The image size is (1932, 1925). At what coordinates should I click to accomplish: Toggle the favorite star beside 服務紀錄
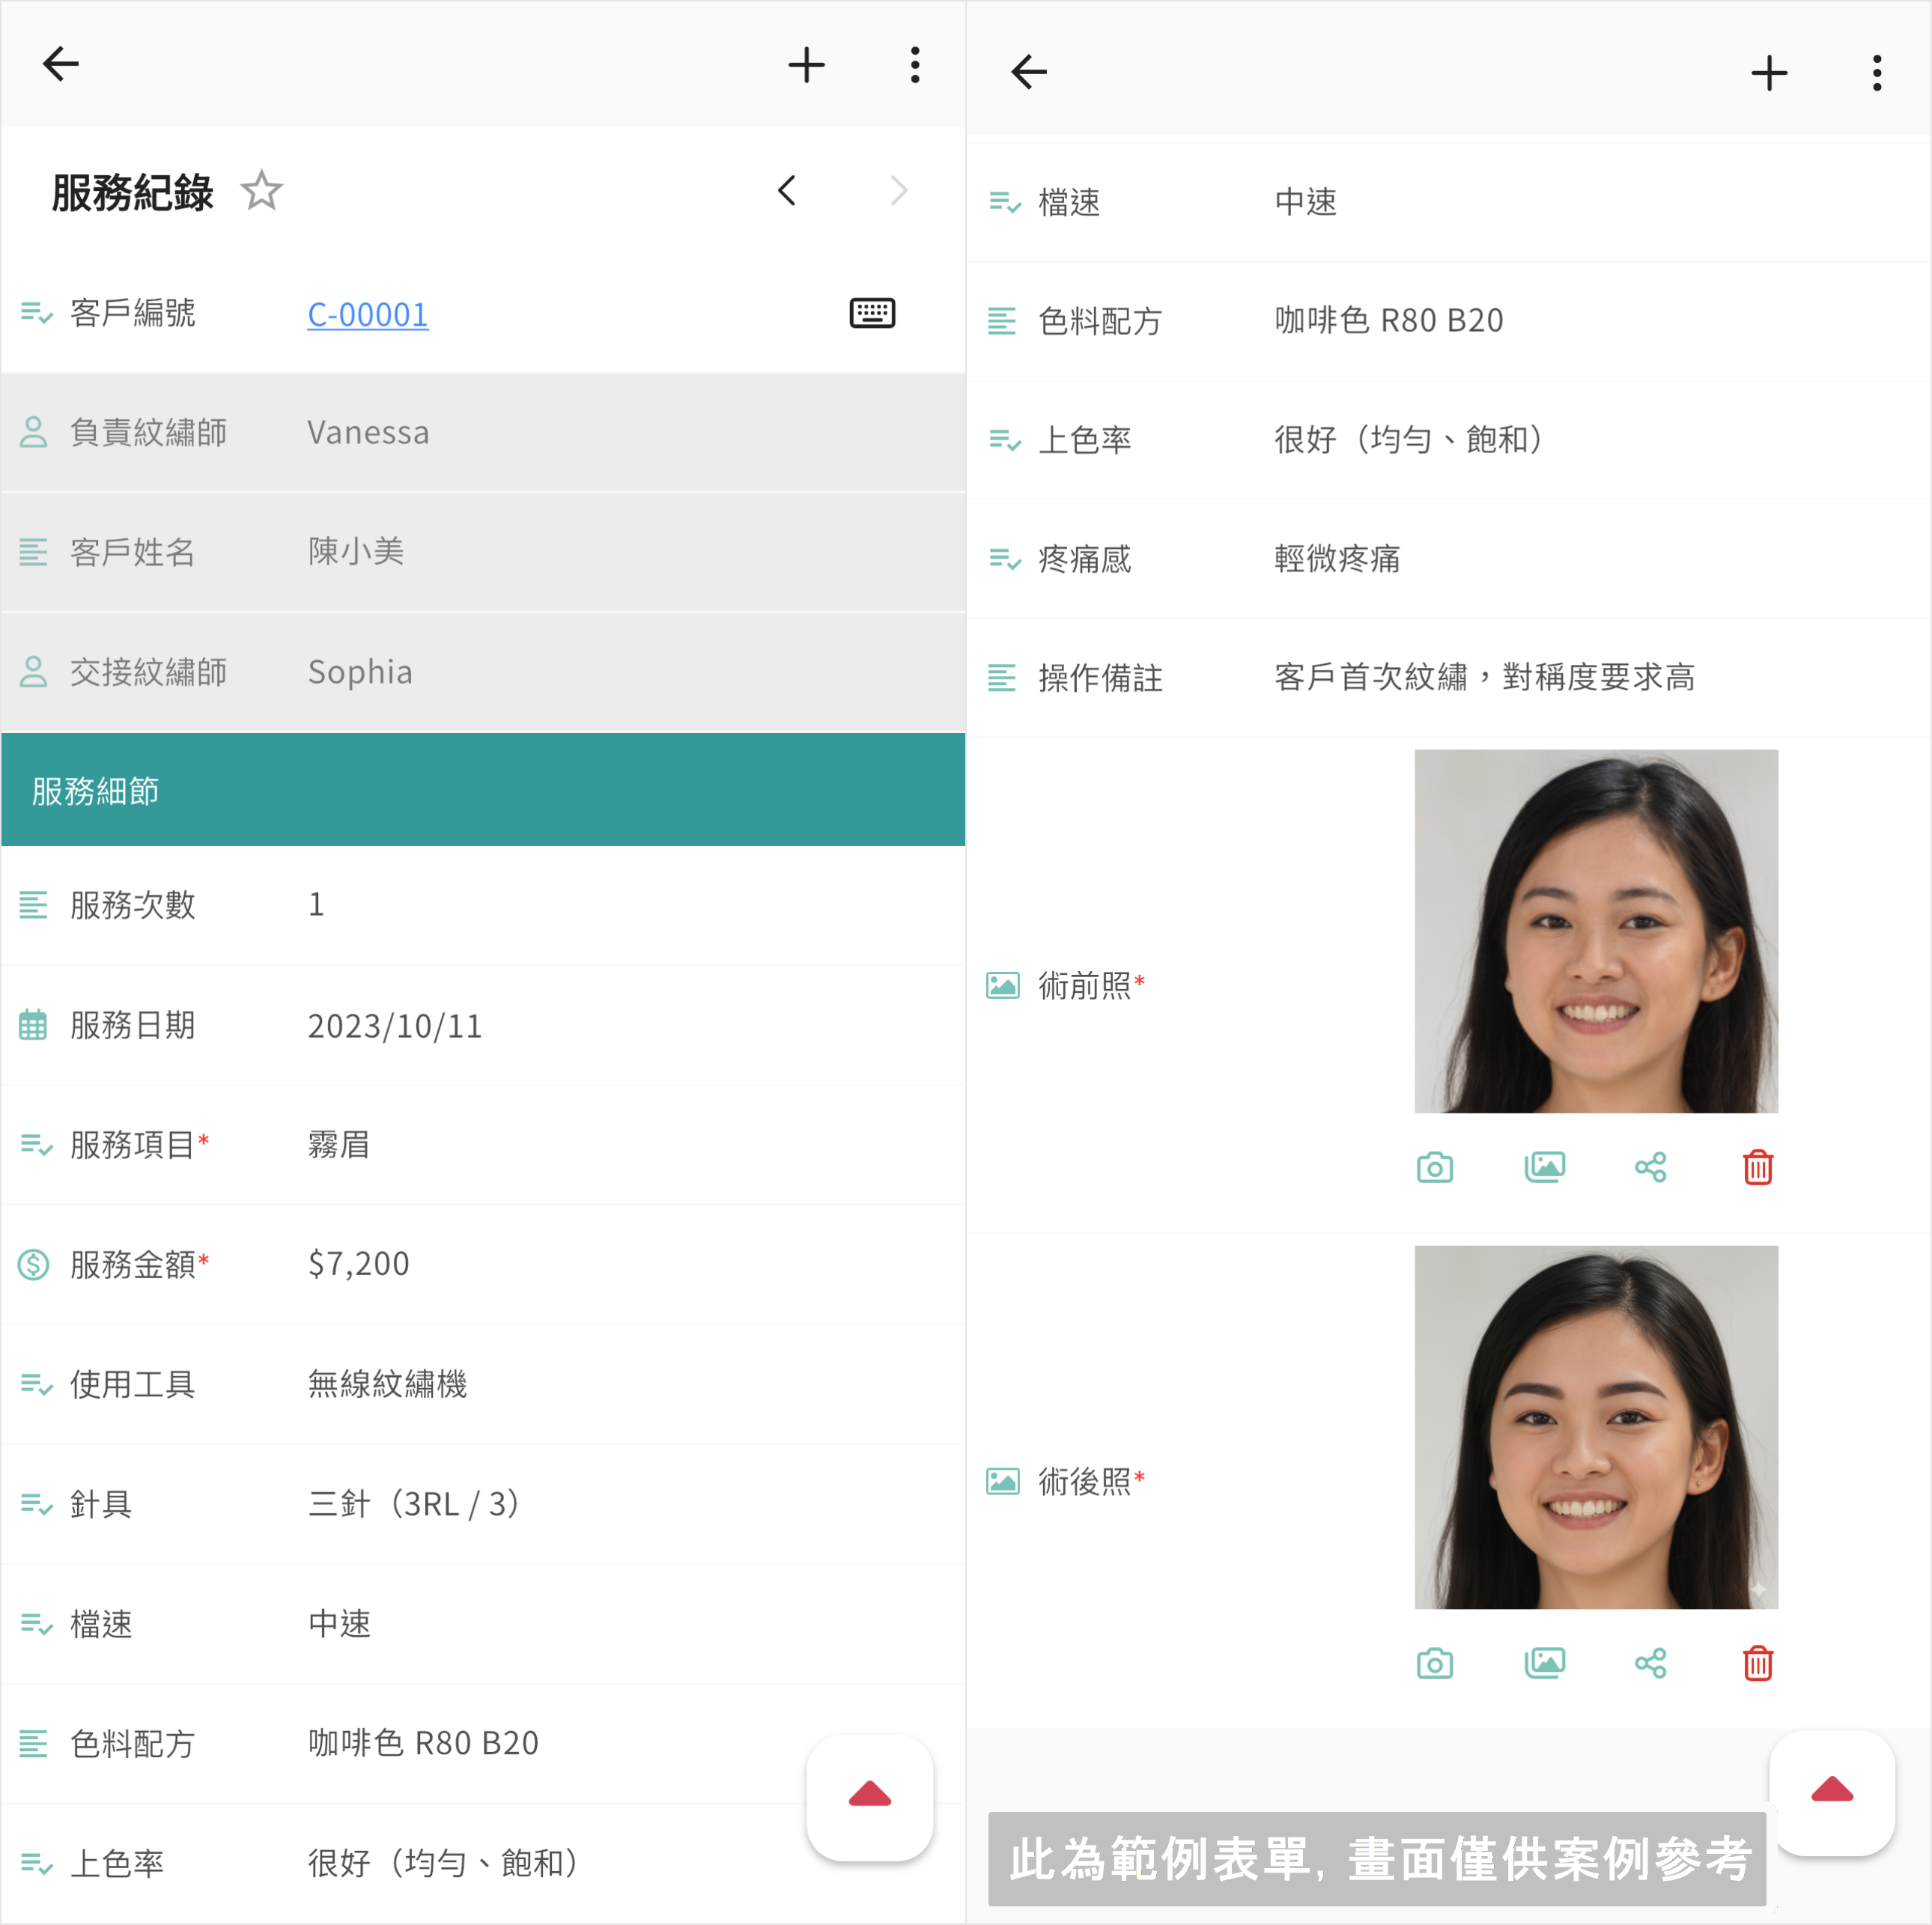click(262, 191)
